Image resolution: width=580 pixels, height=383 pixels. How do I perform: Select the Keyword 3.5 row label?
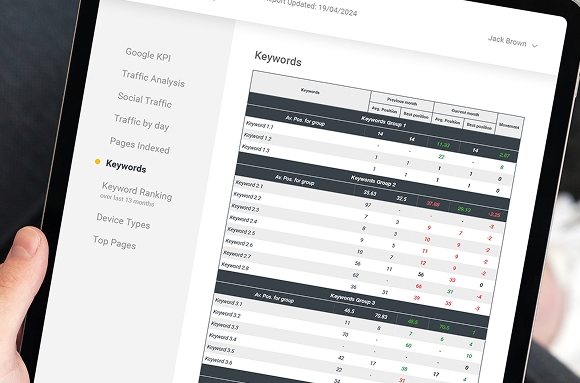click(x=220, y=349)
